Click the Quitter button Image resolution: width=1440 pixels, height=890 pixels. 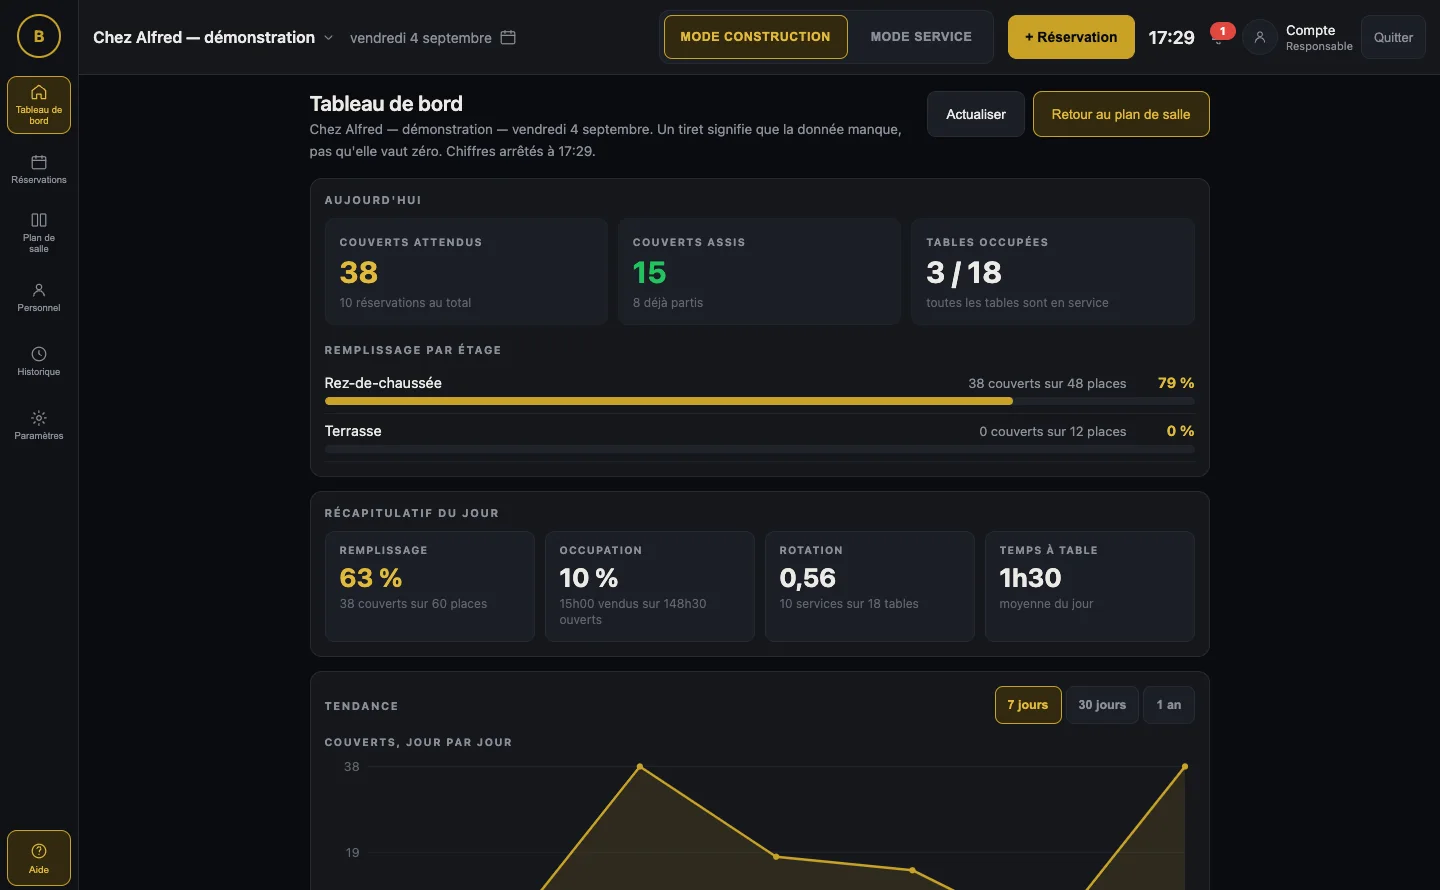pyautogui.click(x=1393, y=37)
